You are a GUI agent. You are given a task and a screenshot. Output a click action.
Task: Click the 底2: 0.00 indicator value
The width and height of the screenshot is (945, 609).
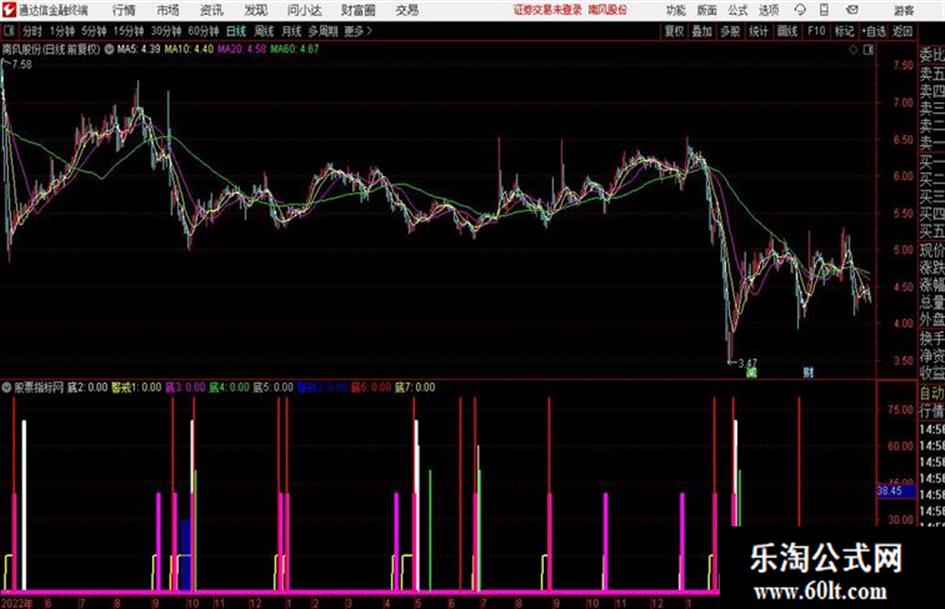click(87, 388)
